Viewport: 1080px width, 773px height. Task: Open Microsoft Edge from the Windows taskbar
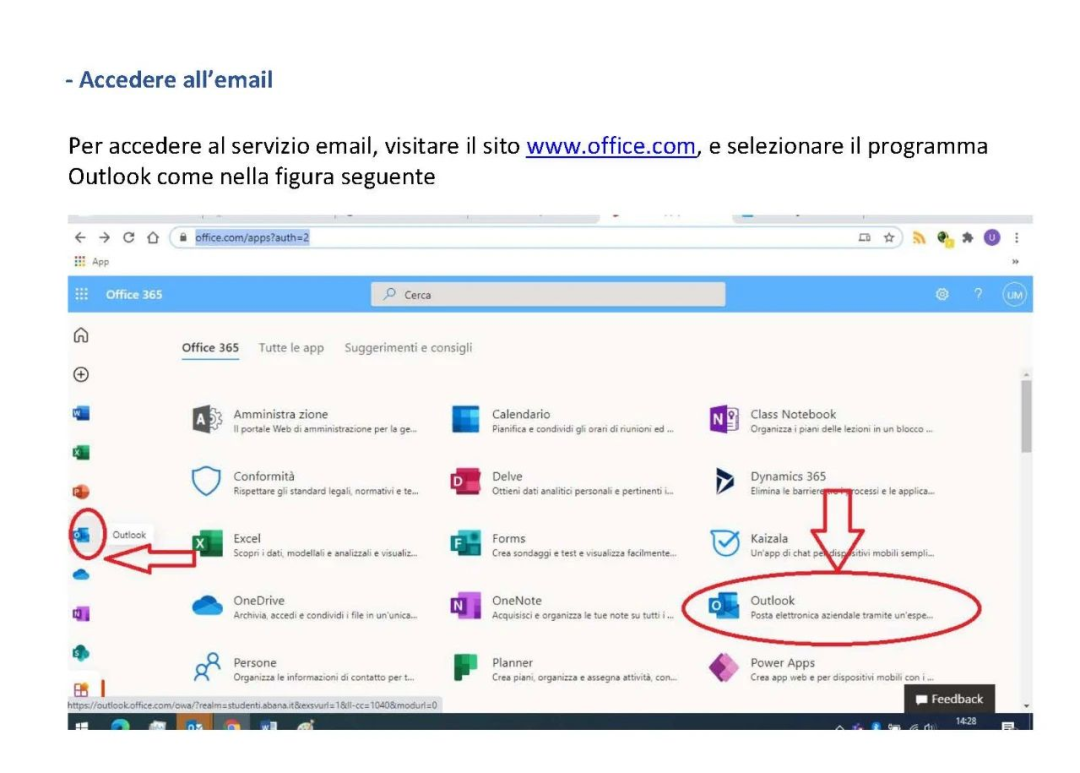click(x=120, y=725)
